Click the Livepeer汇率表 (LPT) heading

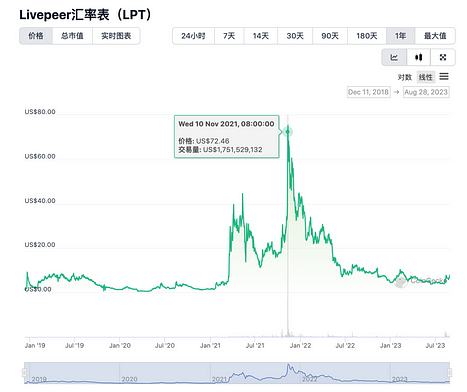pyautogui.click(x=85, y=15)
